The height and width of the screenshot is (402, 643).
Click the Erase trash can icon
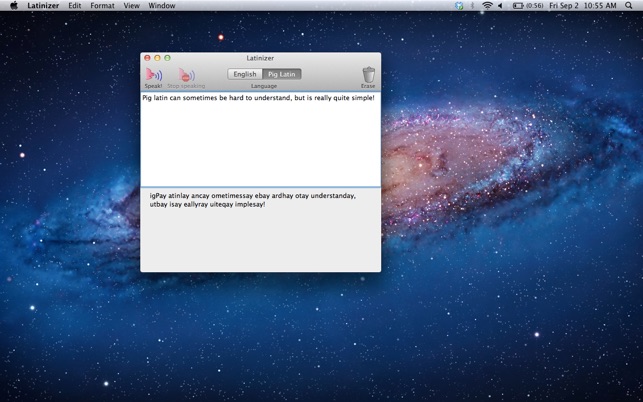point(368,75)
